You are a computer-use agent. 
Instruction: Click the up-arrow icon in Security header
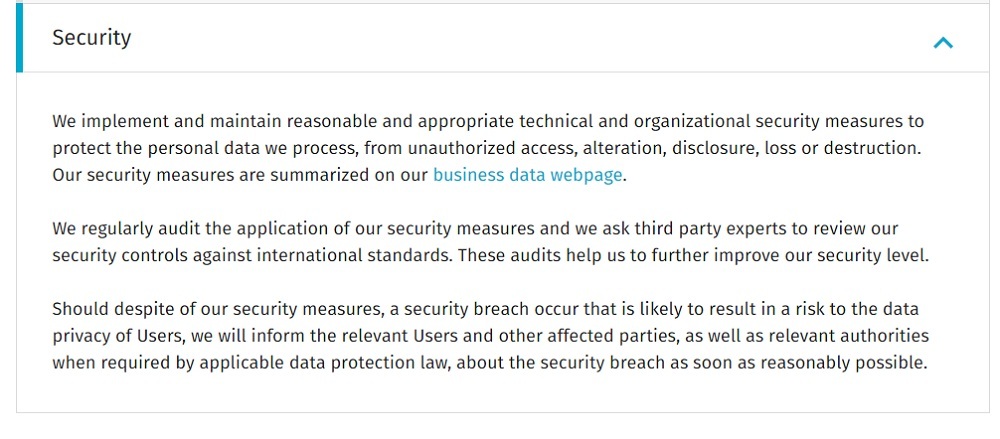[x=943, y=43]
